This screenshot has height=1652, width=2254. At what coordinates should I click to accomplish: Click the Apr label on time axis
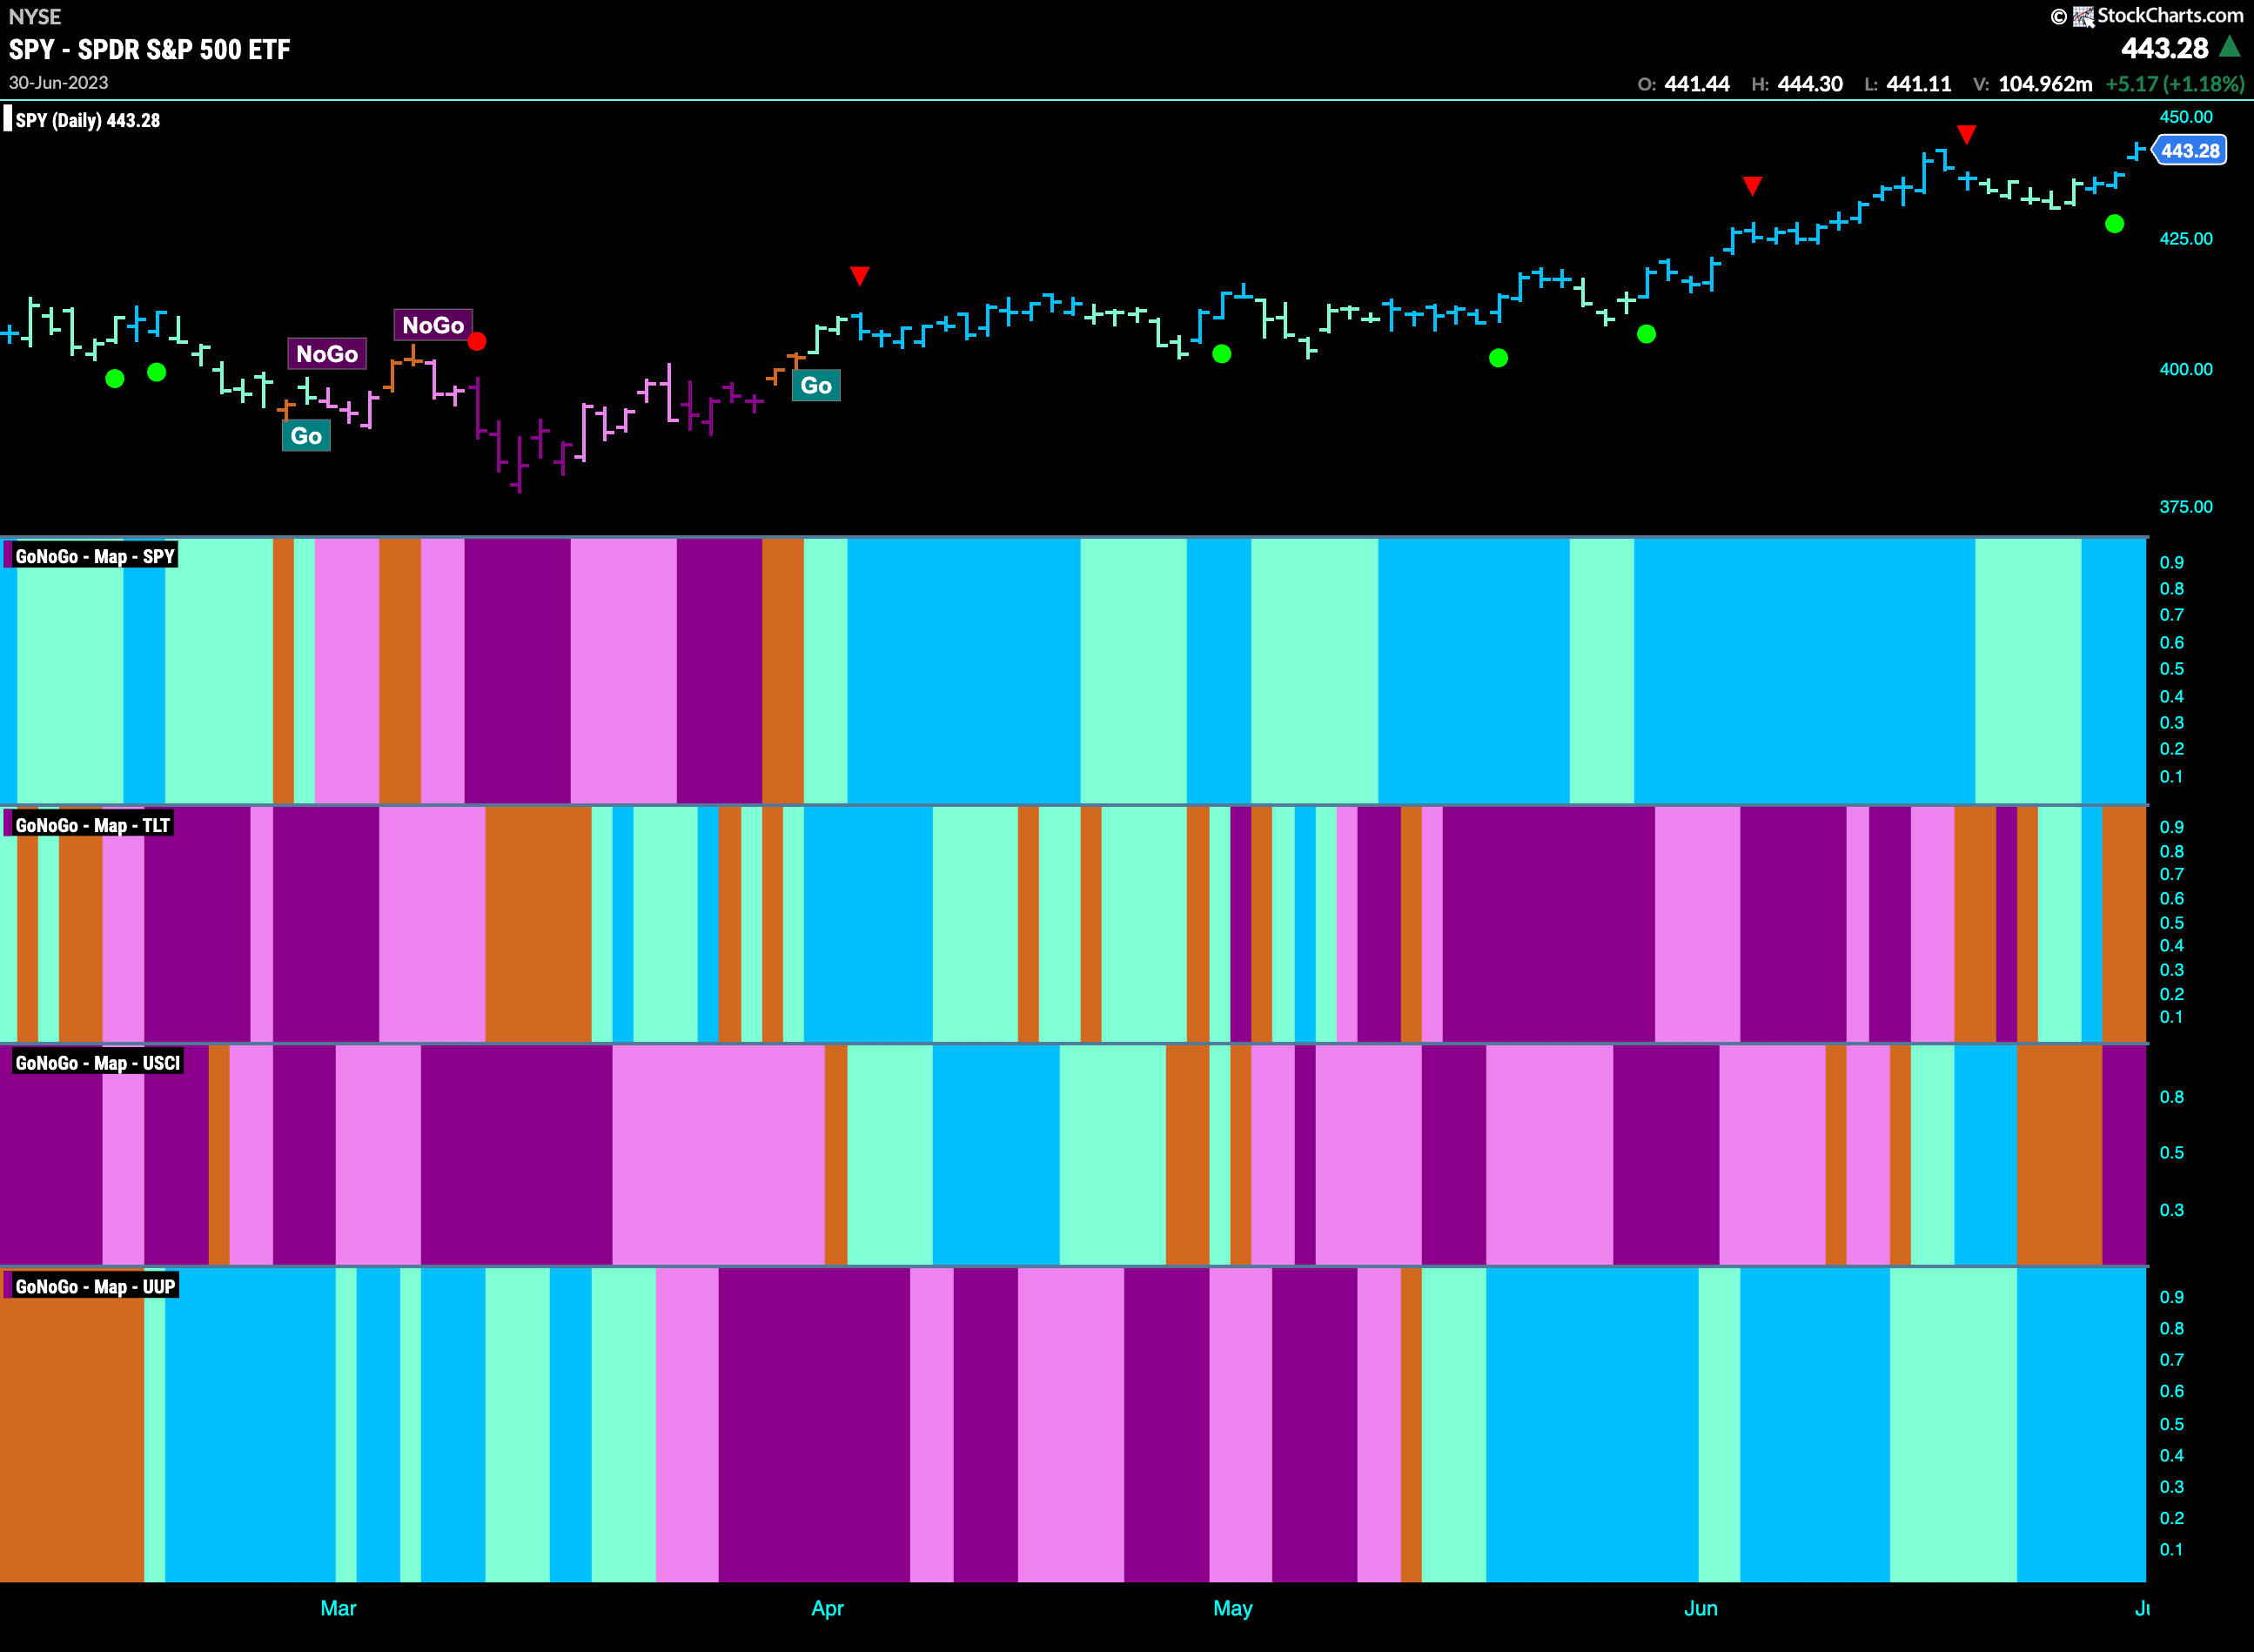(x=827, y=1608)
